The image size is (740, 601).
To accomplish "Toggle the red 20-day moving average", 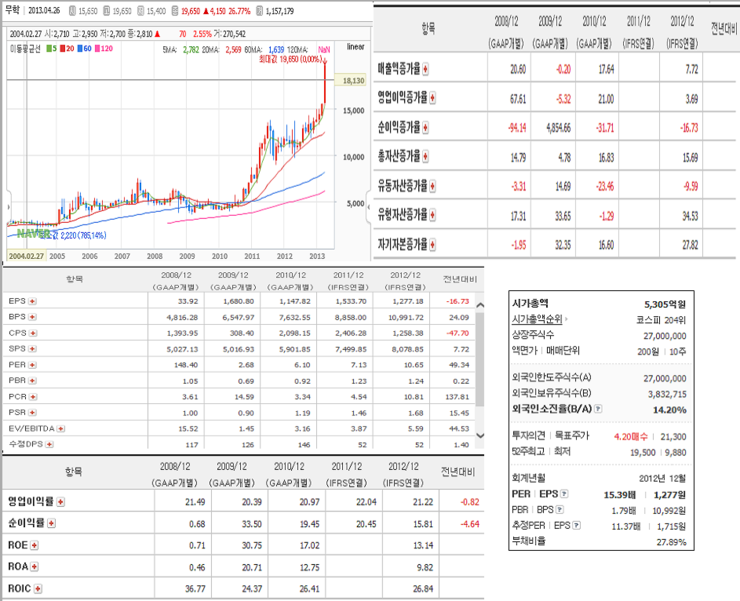I will [x=67, y=48].
